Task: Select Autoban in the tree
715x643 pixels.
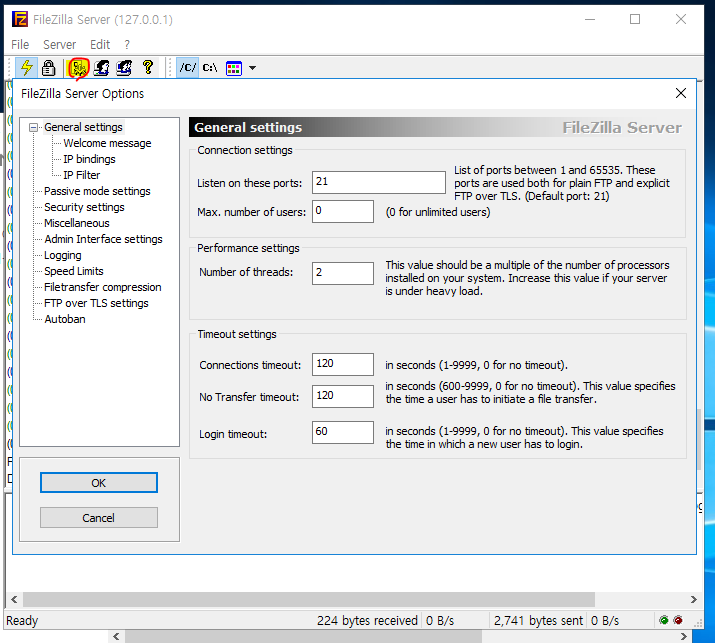Action: pos(65,319)
